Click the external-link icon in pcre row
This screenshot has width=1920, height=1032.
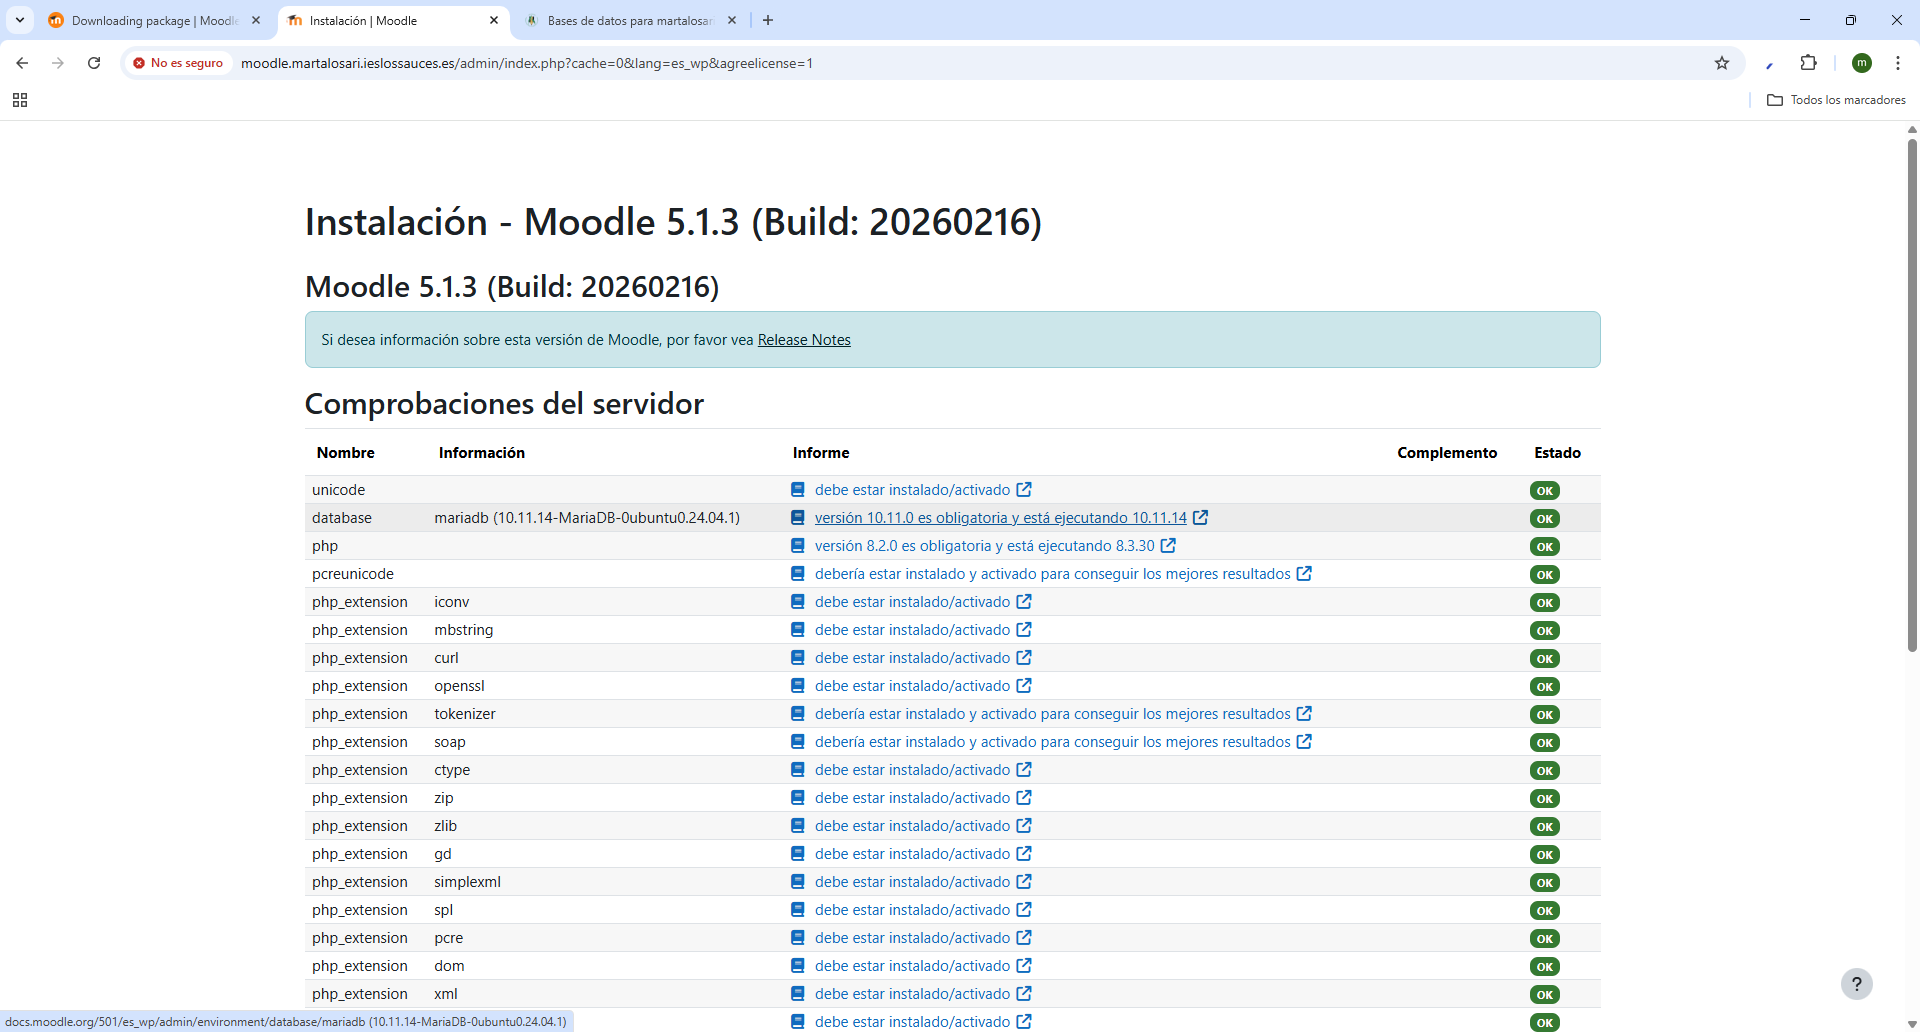(1024, 938)
